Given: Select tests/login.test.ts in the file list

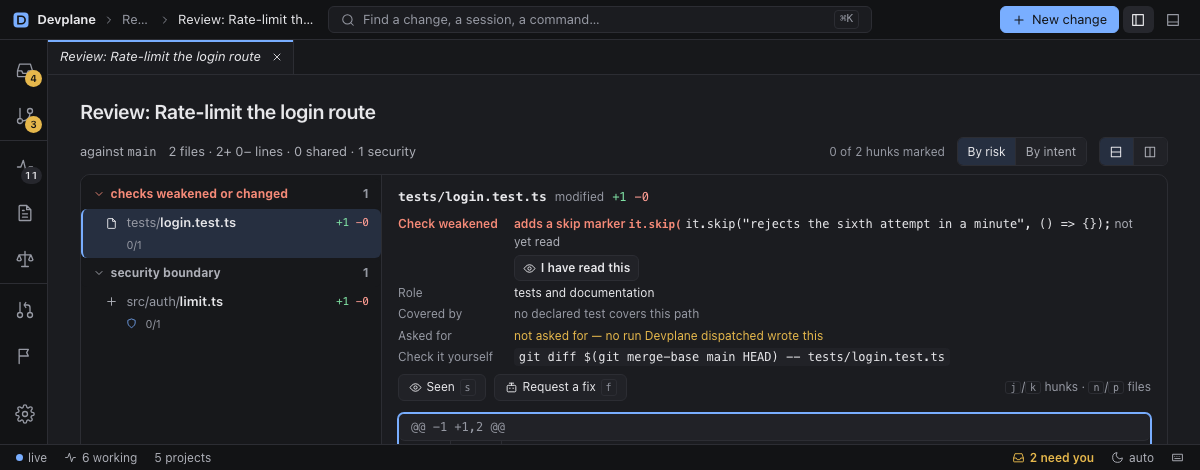Looking at the screenshot, I should tap(231, 233).
